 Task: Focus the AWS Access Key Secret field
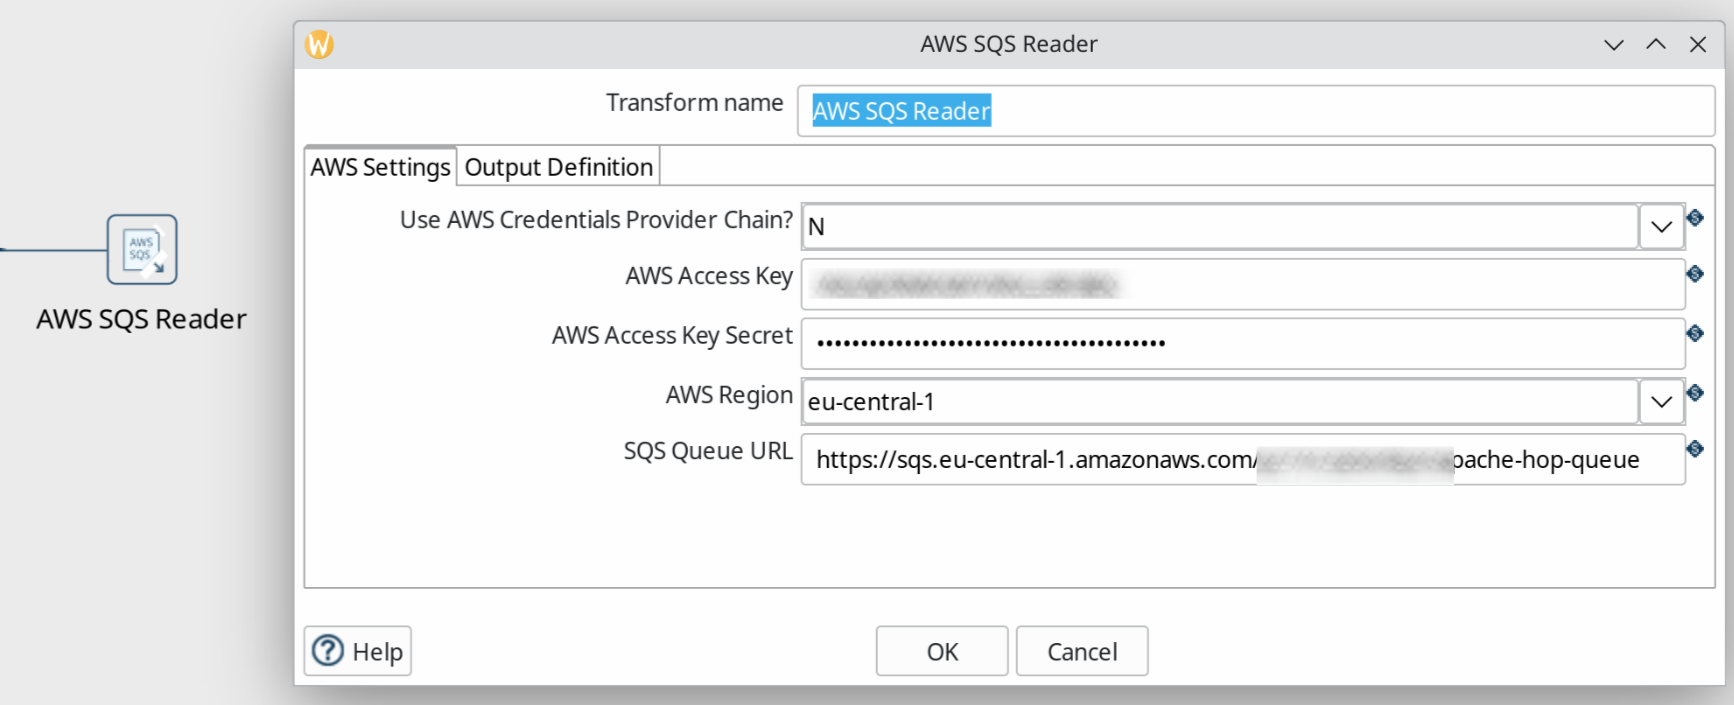click(x=1242, y=343)
